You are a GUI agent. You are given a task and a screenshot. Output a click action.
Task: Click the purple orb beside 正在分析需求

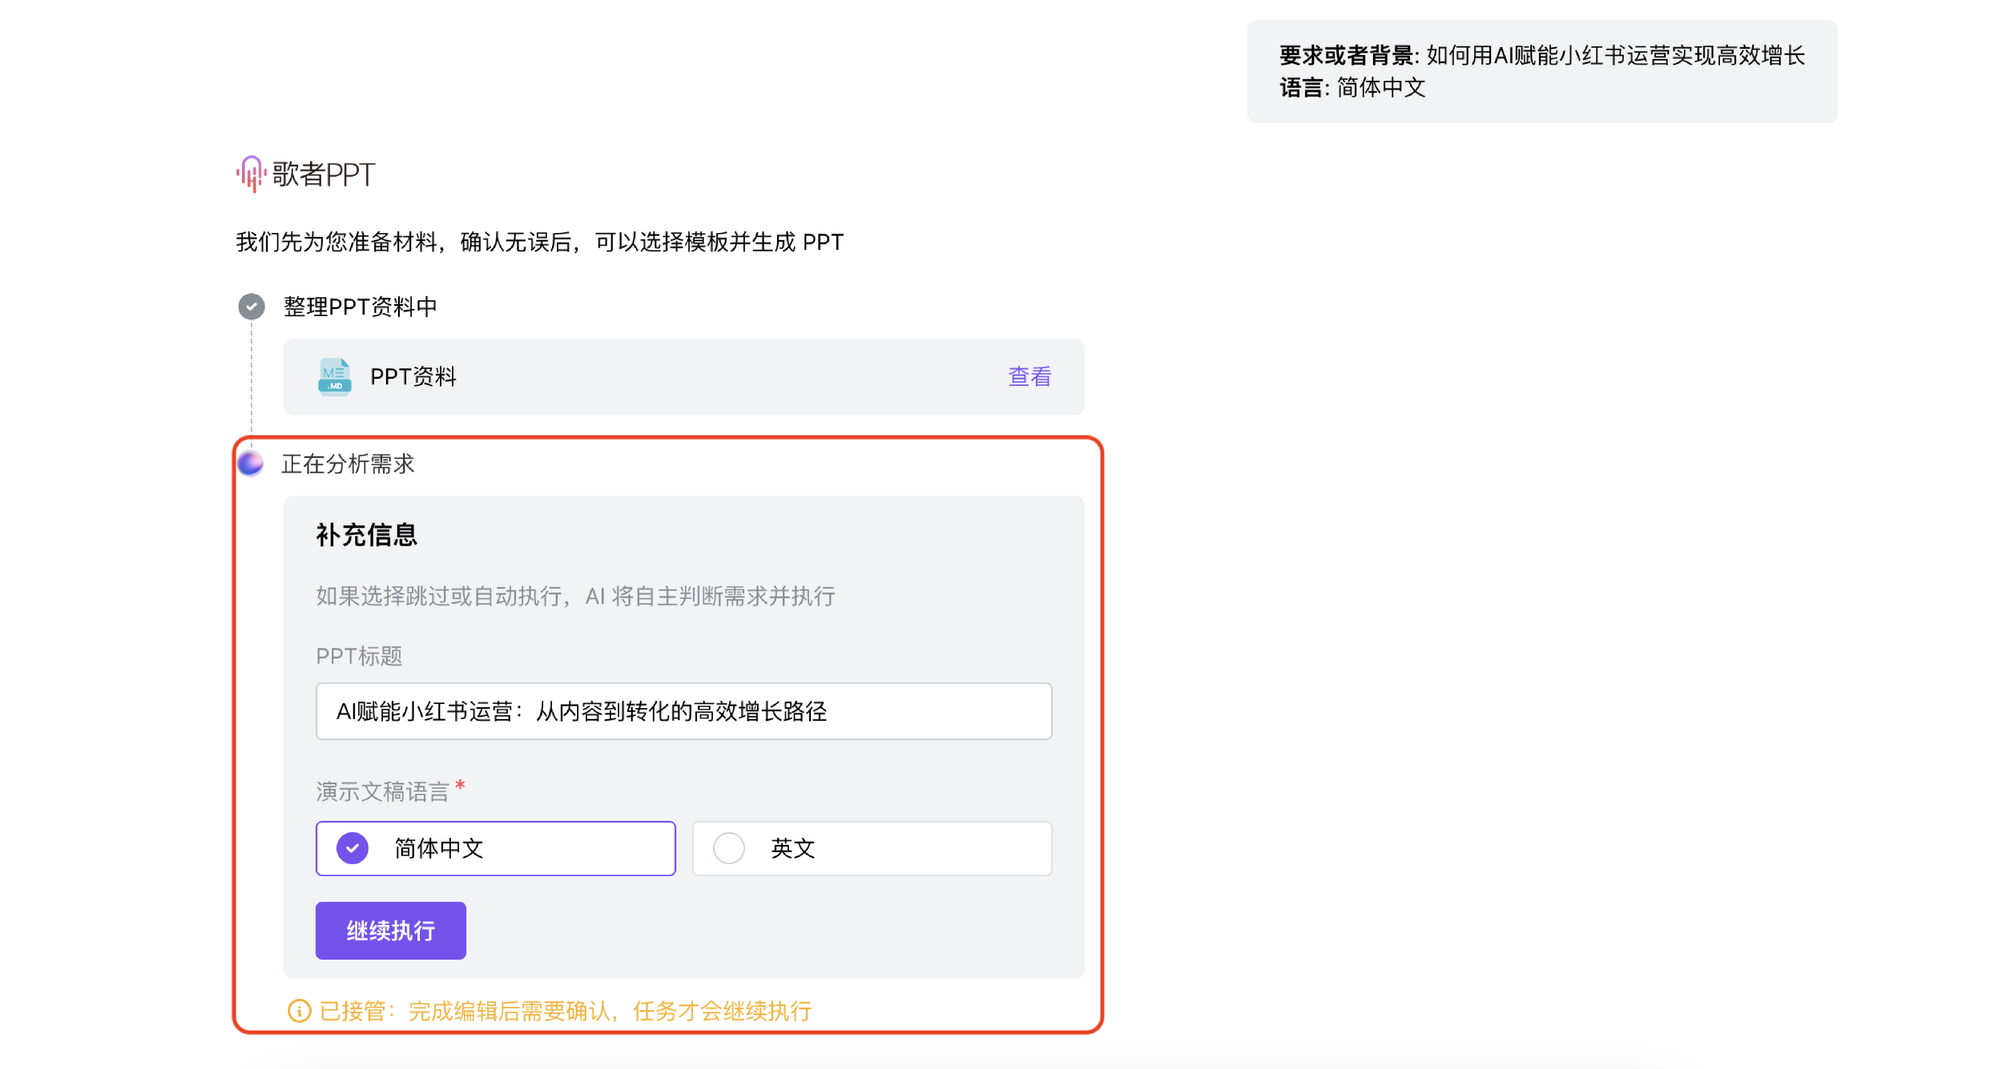click(x=251, y=463)
